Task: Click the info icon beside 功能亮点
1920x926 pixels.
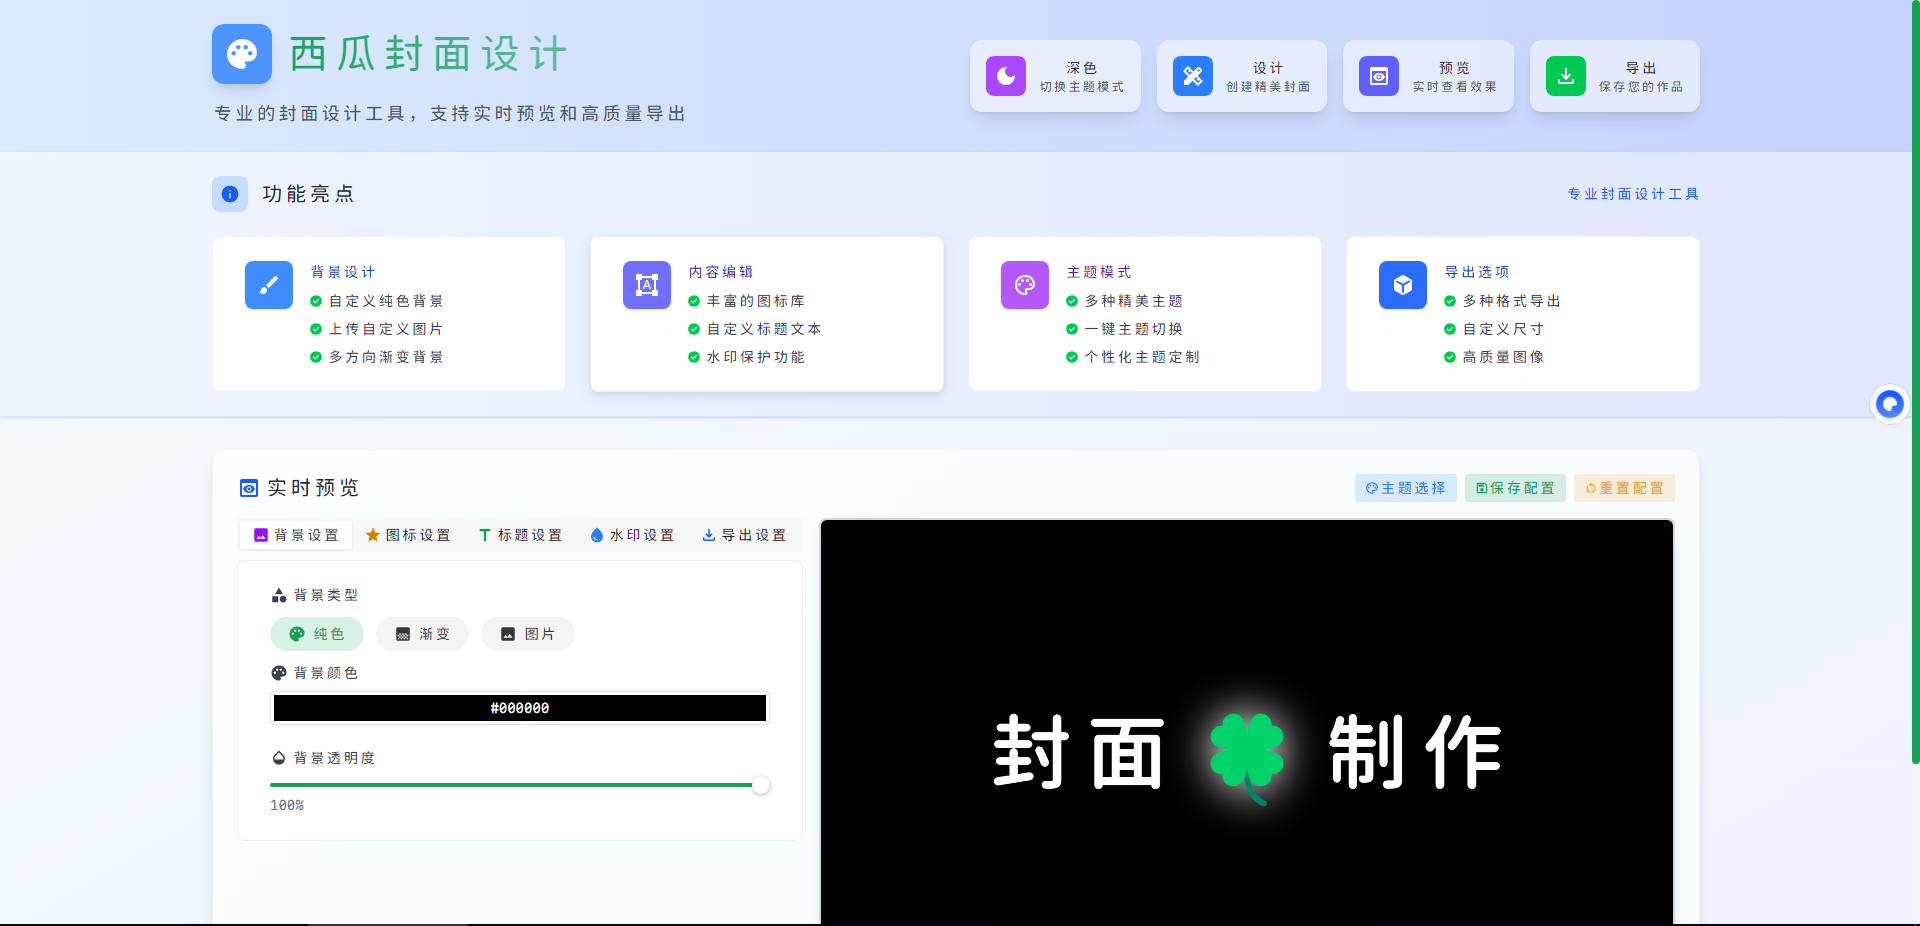Action: (230, 194)
